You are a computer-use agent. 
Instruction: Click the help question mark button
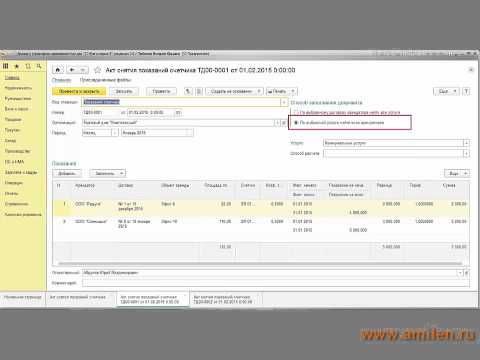[x=467, y=91]
